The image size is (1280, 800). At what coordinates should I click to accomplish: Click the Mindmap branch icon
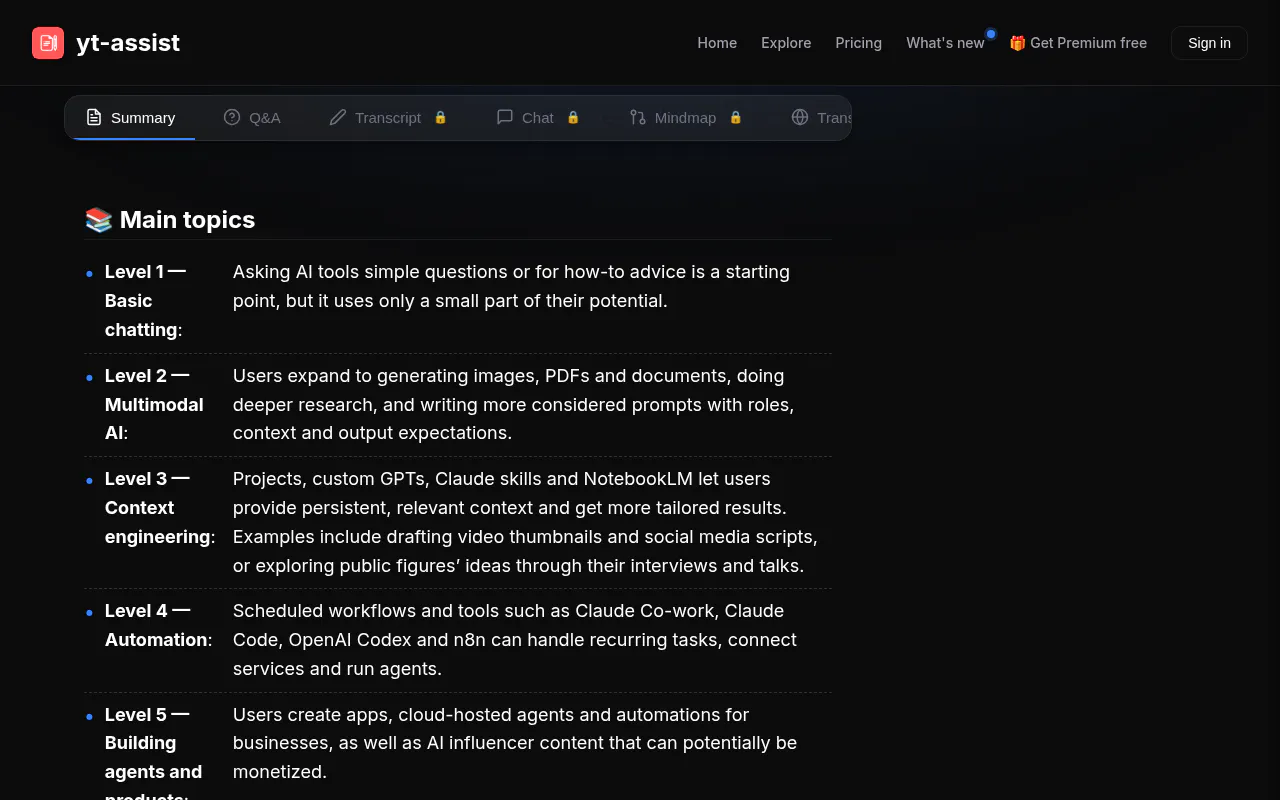coord(638,117)
